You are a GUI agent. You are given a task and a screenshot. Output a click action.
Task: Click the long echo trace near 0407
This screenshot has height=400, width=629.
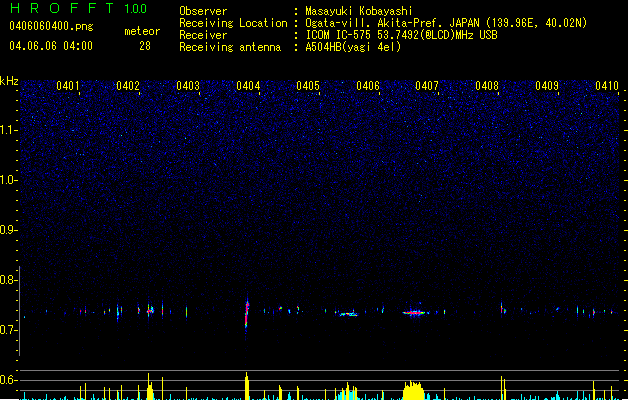(415, 312)
